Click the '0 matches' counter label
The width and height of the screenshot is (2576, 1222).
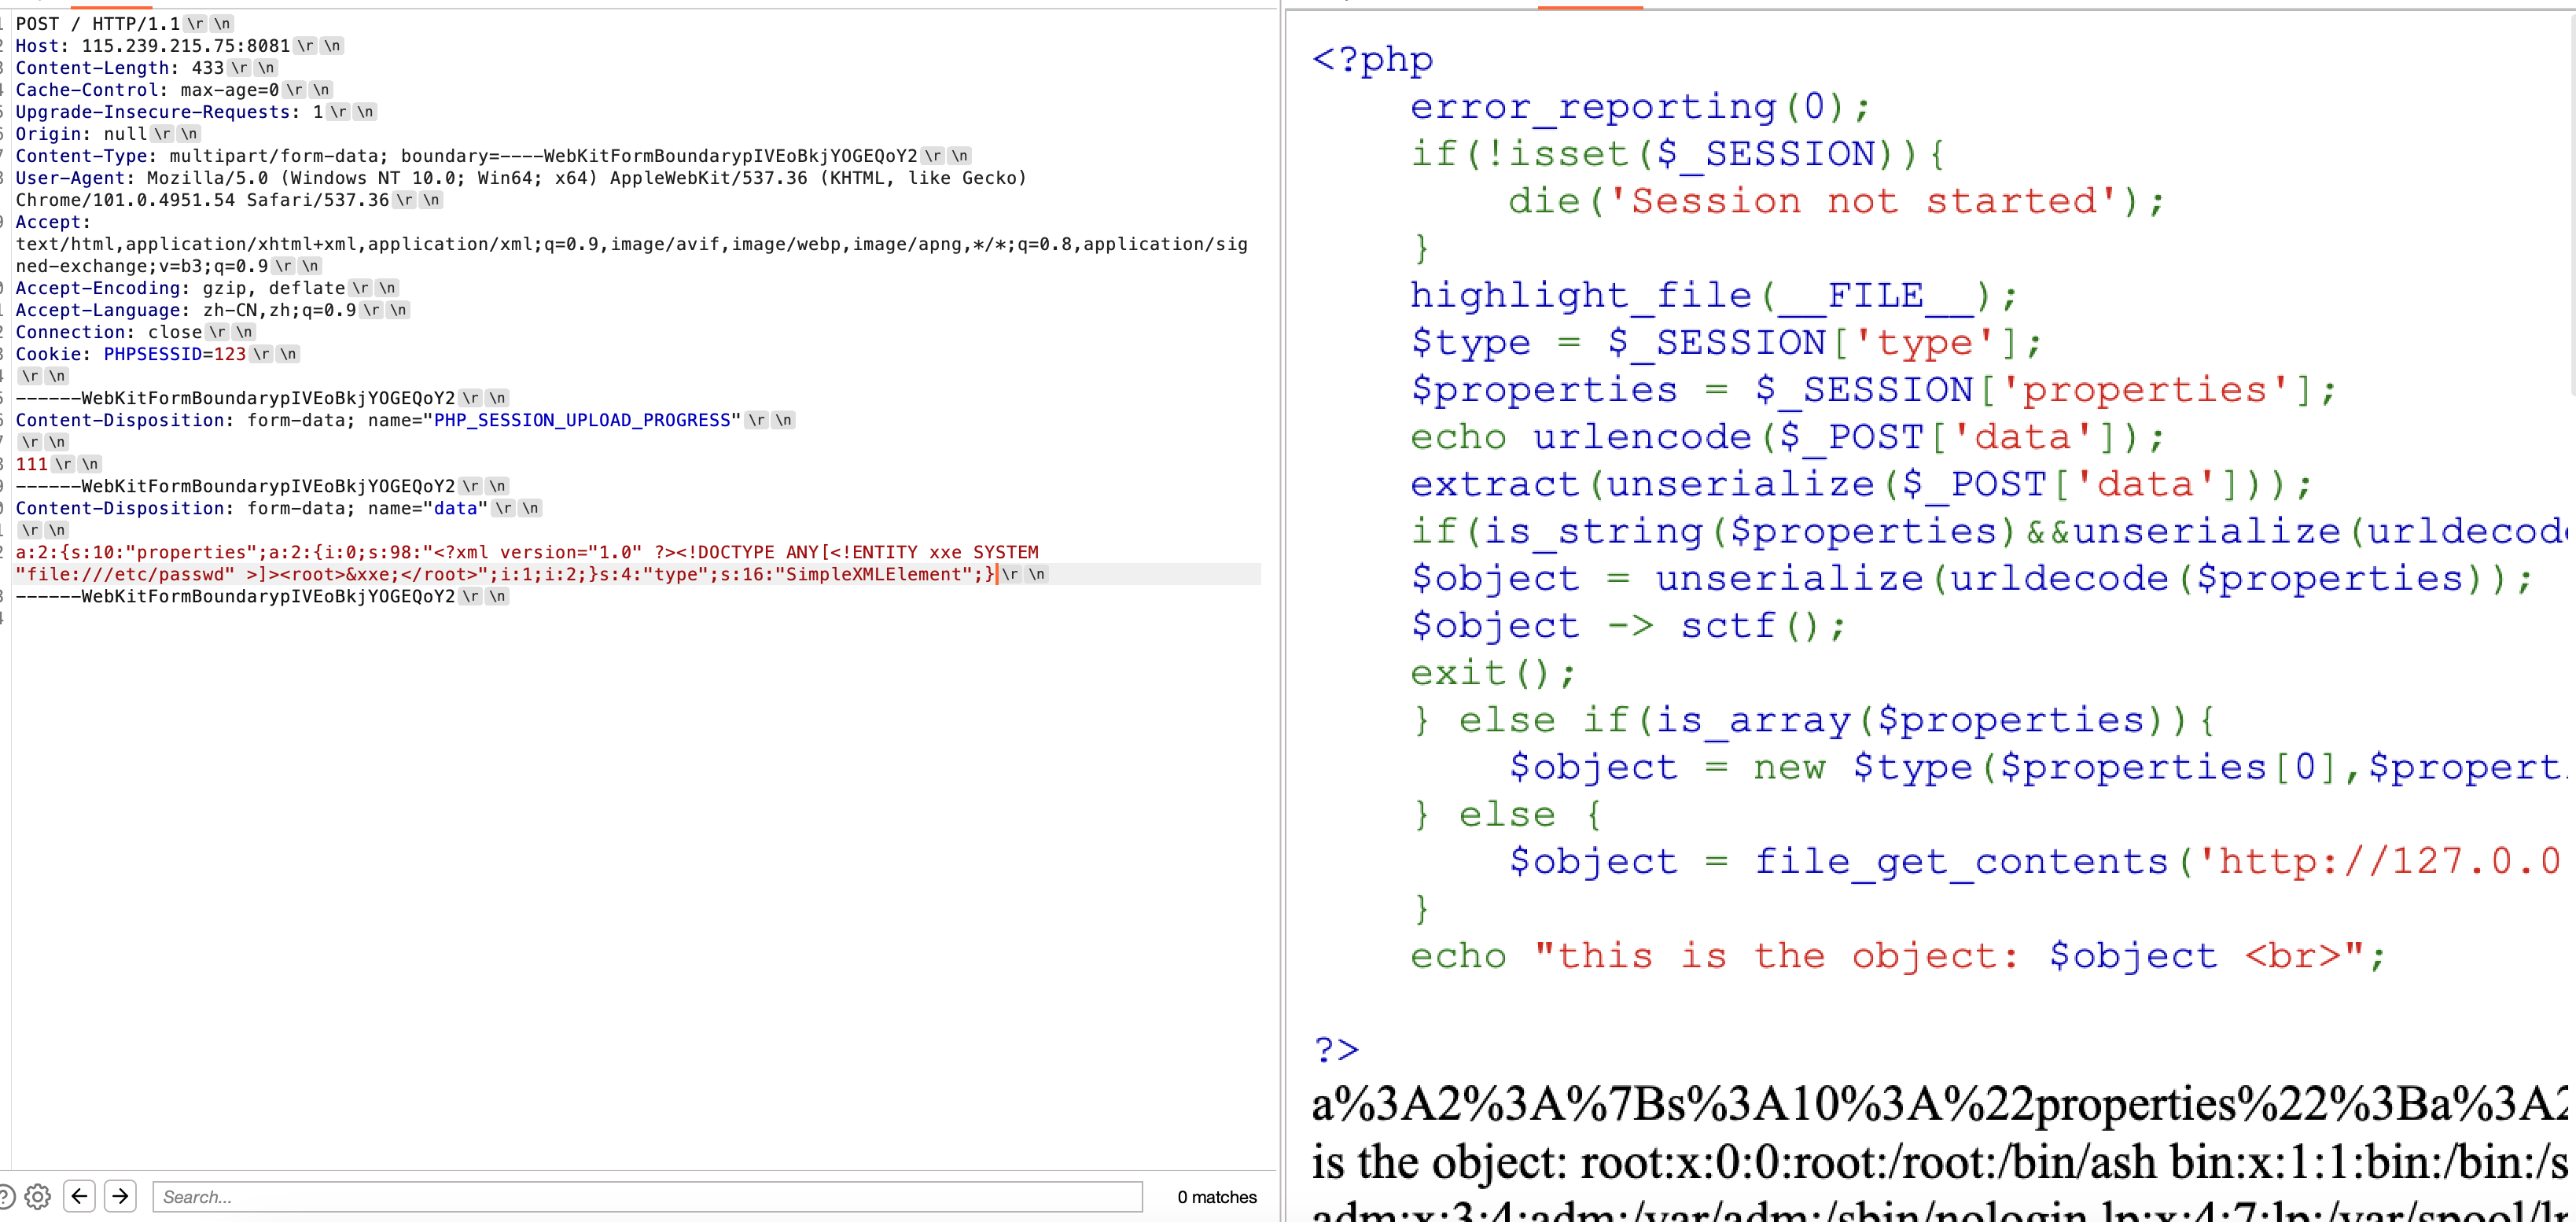(1216, 1196)
